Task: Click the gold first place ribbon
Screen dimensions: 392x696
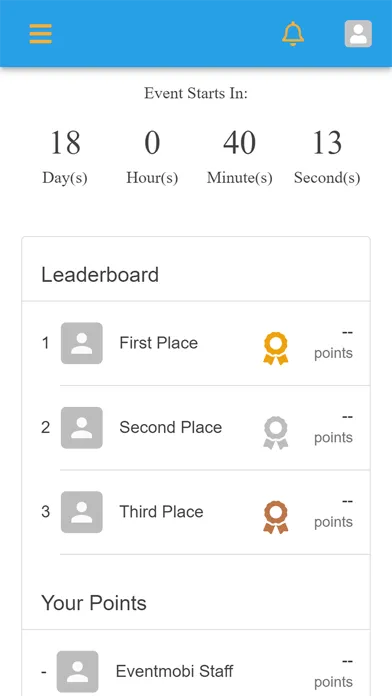Action: (x=276, y=348)
